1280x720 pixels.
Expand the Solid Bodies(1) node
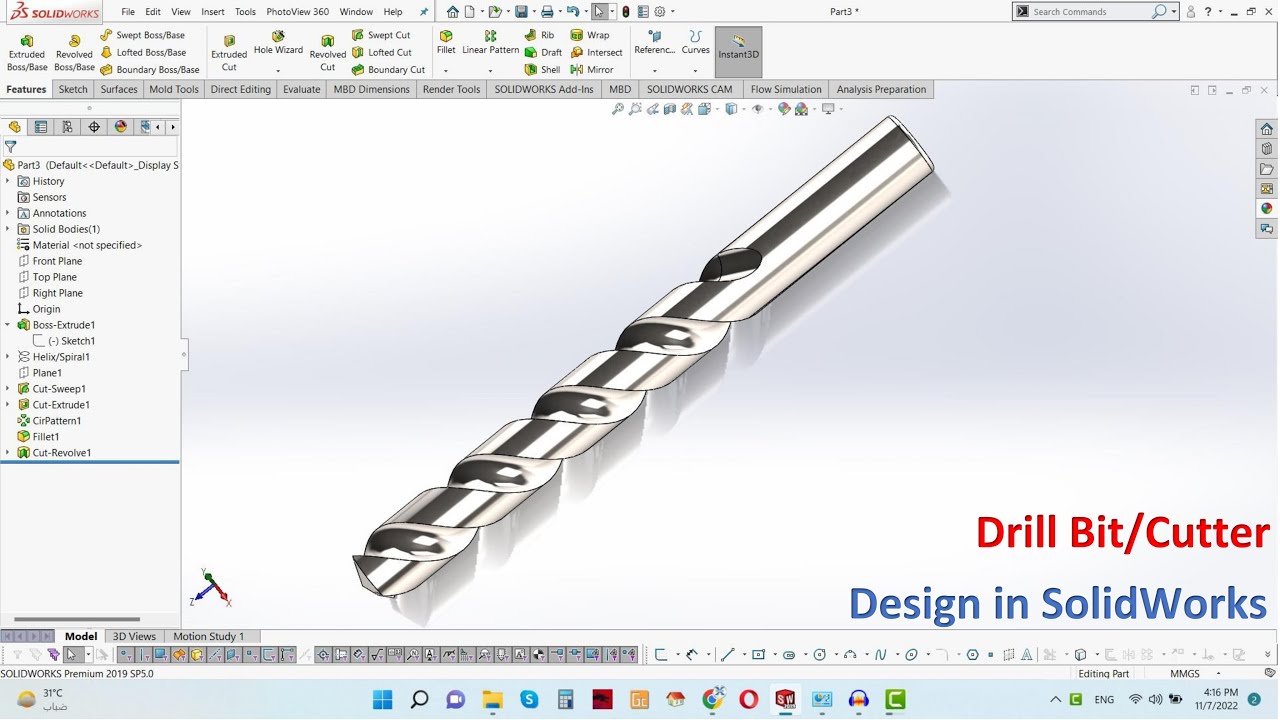(x=8, y=229)
